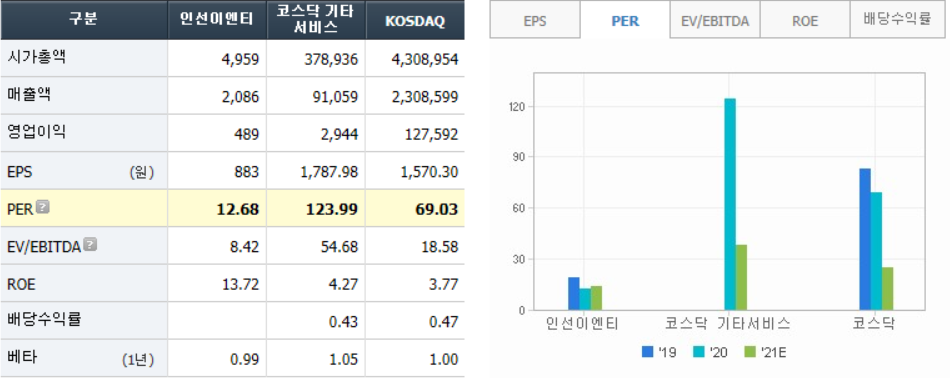
Task: Click beta value 1.00
Action: [x=443, y=359]
